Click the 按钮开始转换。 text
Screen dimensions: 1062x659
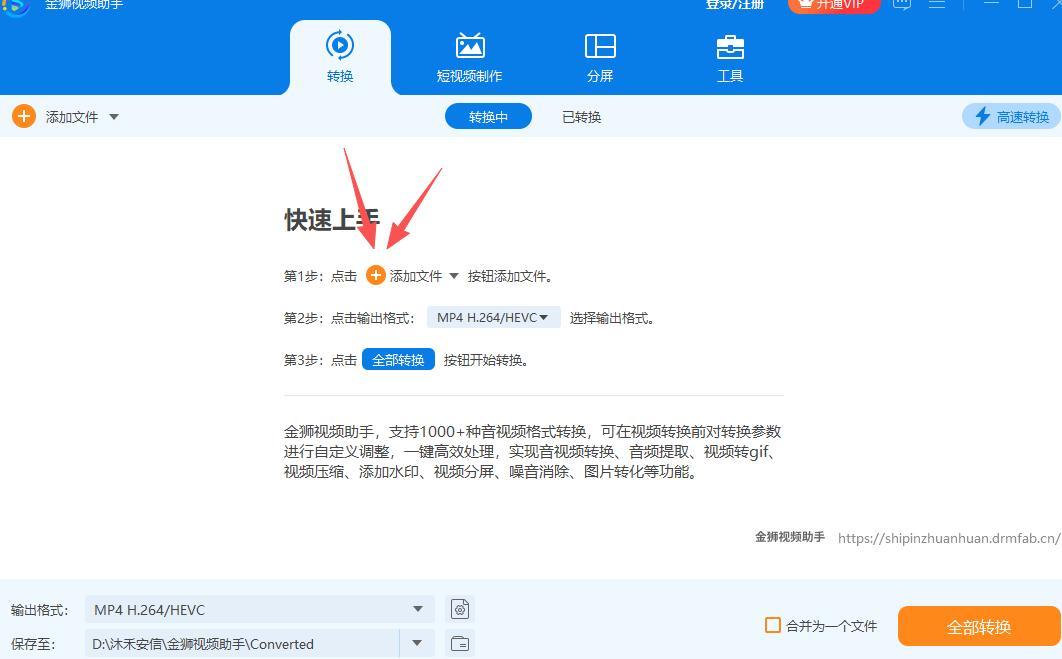click(486, 360)
